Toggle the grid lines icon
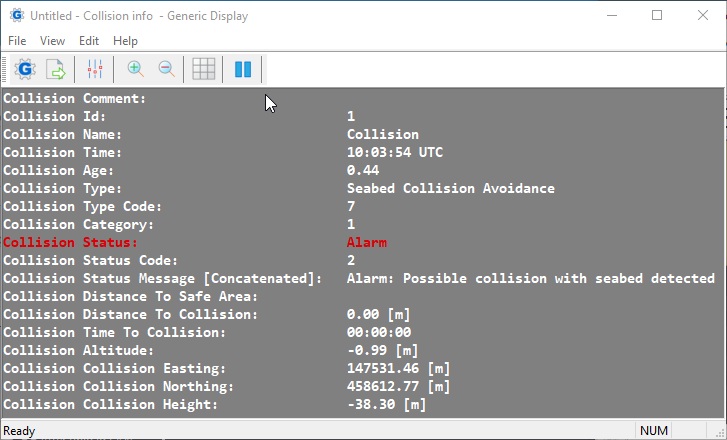 point(204,69)
